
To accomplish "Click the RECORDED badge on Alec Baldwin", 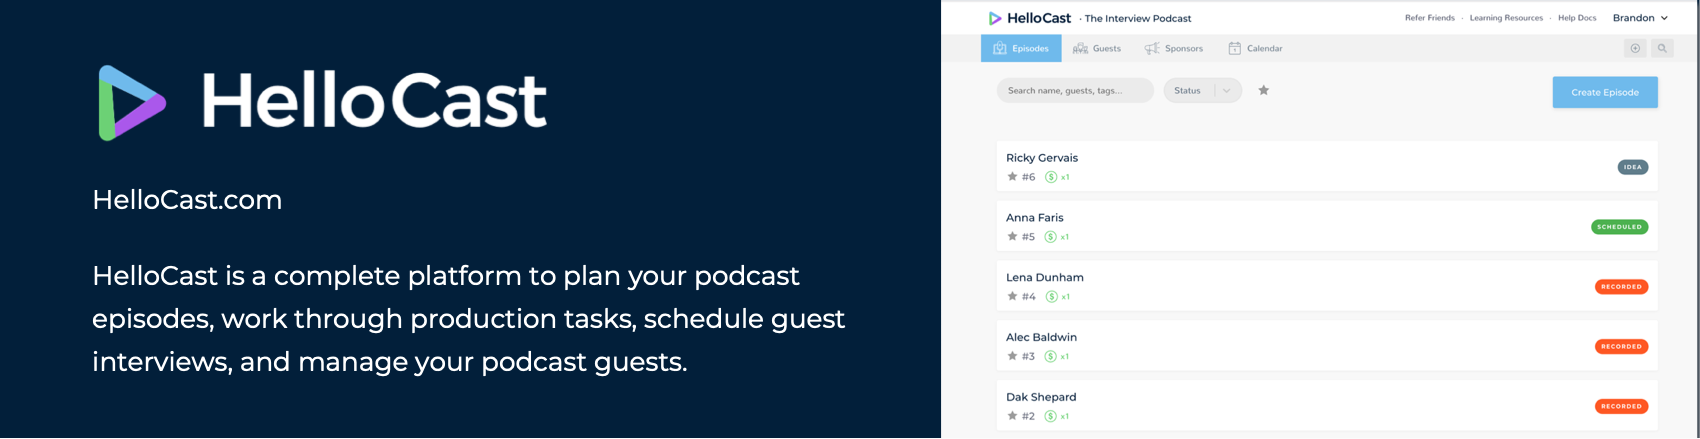I will [x=1621, y=347].
